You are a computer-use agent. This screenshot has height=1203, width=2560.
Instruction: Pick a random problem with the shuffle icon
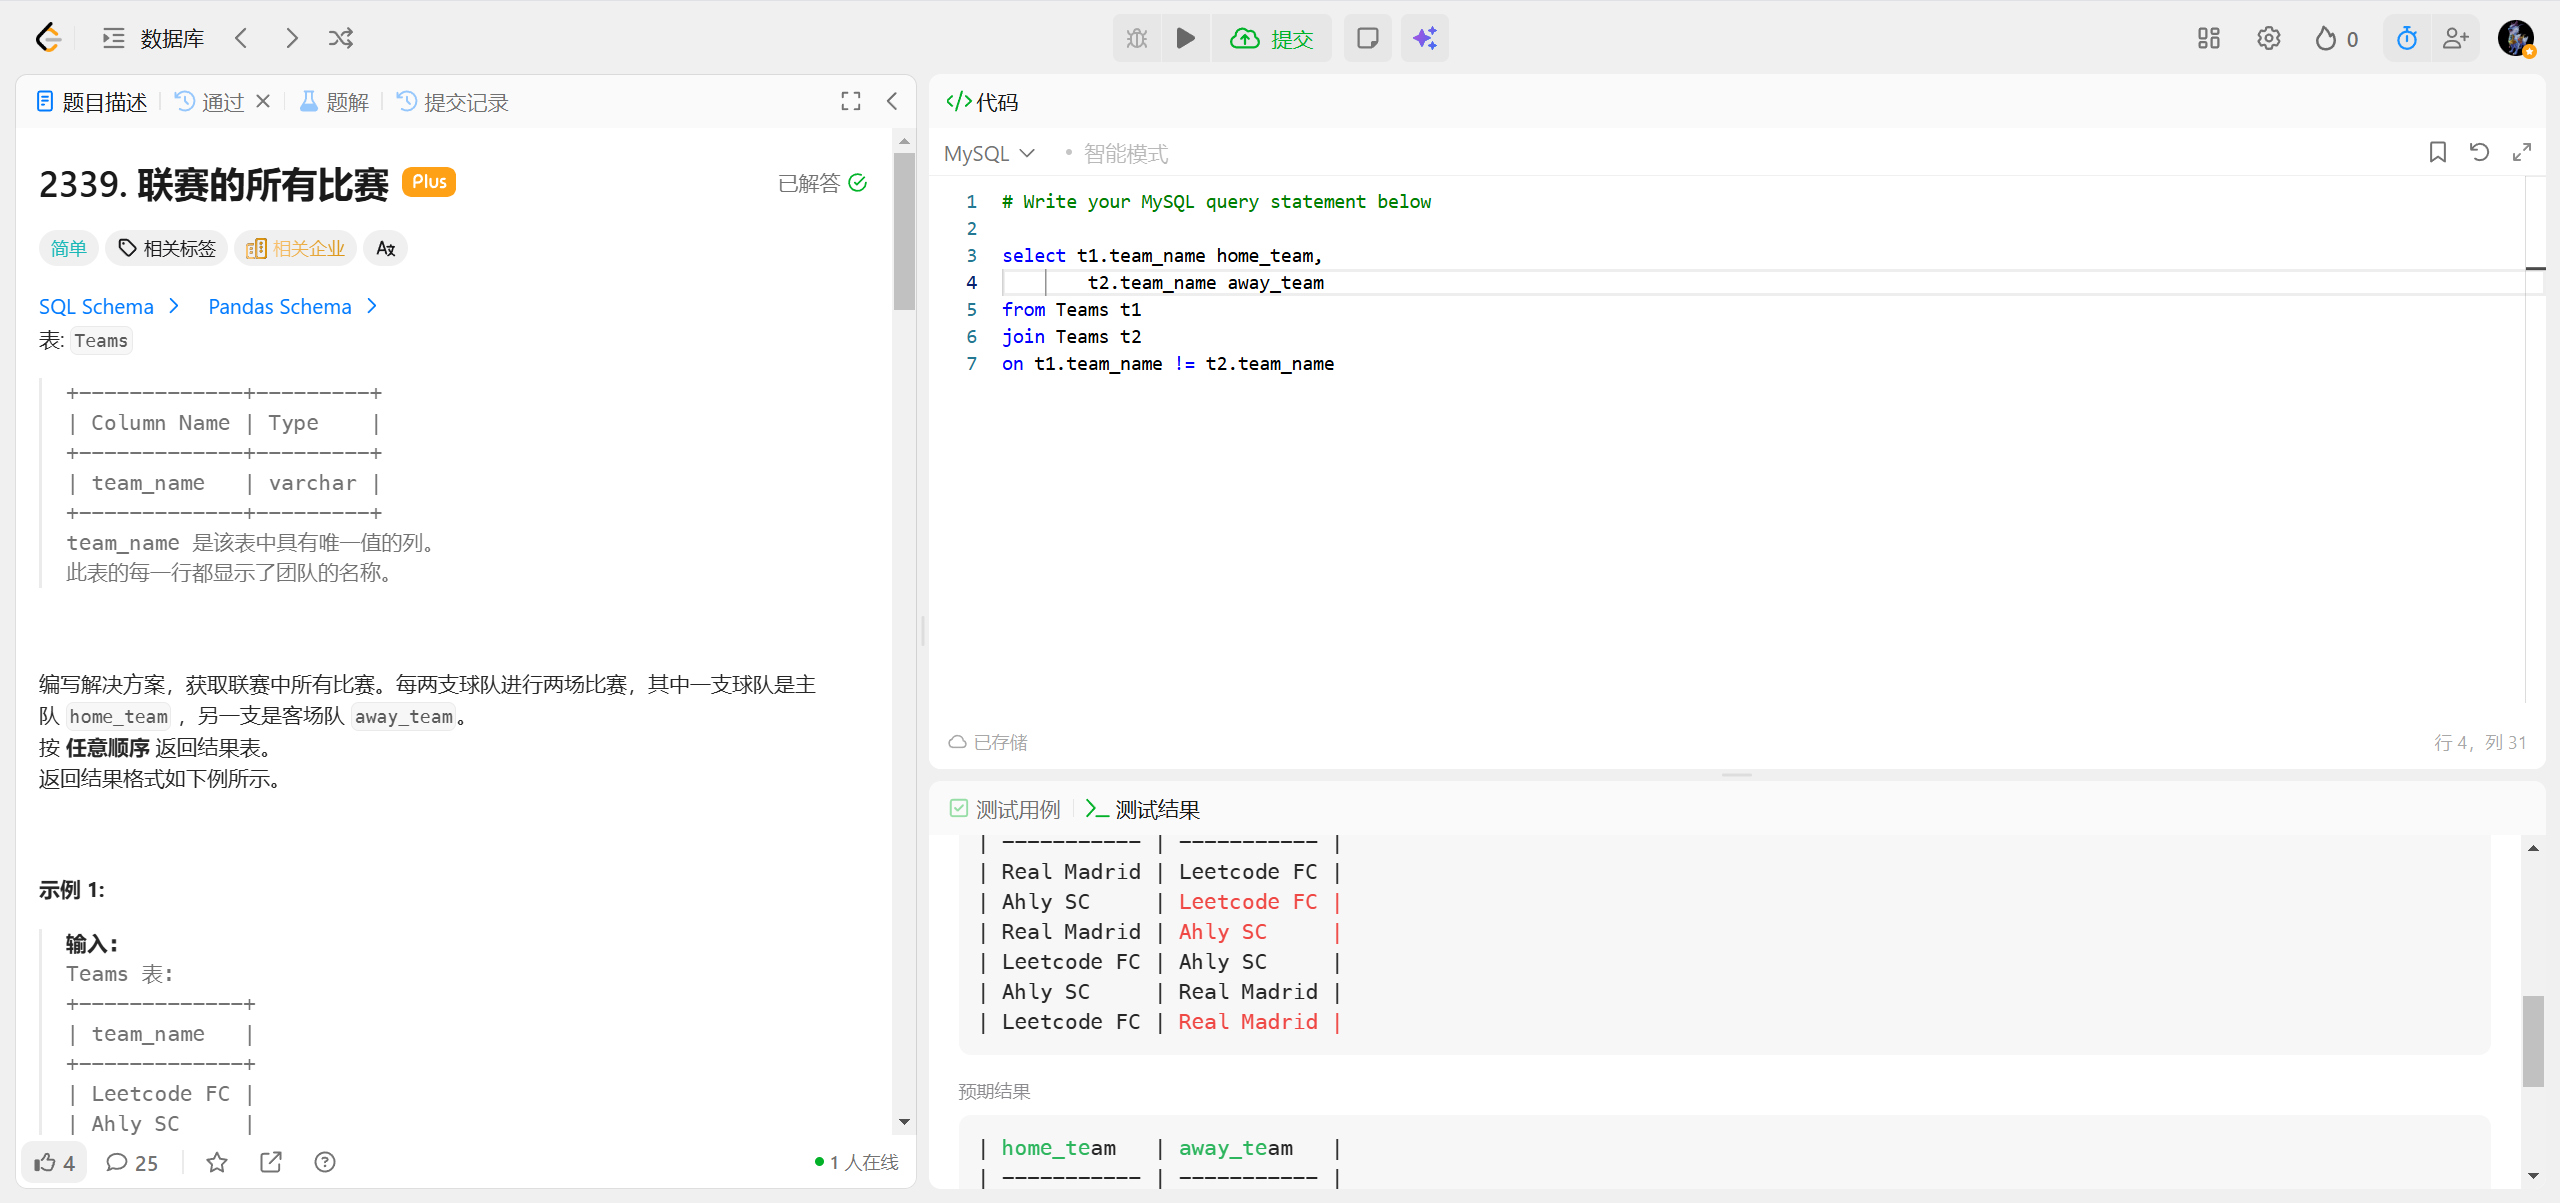coord(341,38)
